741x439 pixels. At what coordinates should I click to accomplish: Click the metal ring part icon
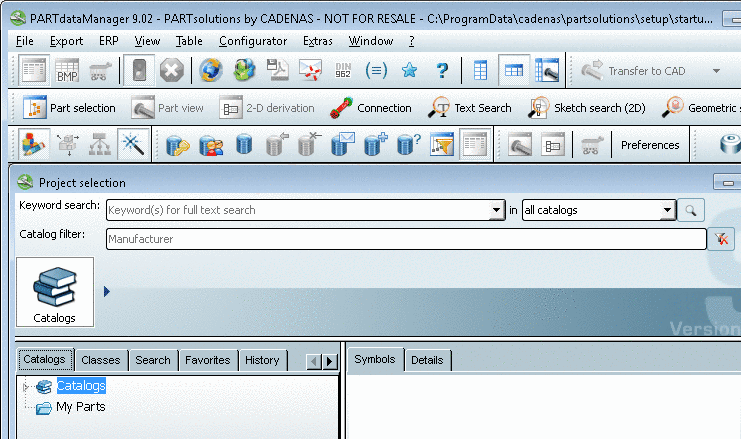pos(730,145)
